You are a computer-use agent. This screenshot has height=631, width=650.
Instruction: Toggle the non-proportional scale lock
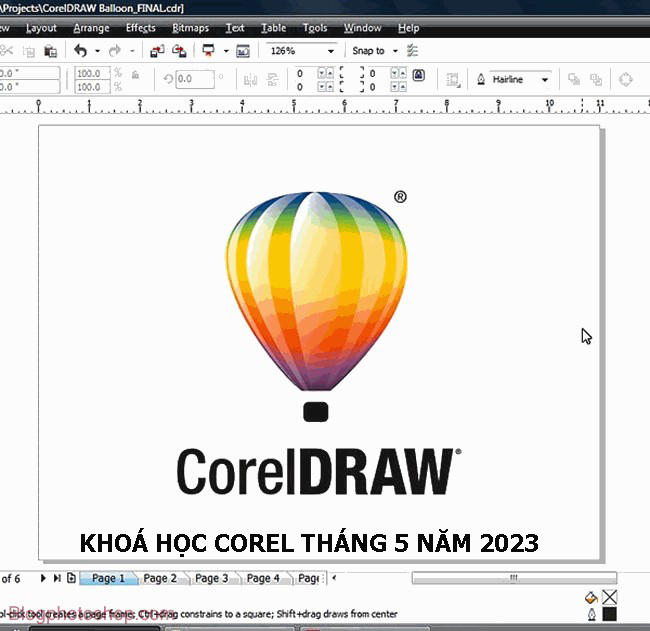click(x=135, y=75)
